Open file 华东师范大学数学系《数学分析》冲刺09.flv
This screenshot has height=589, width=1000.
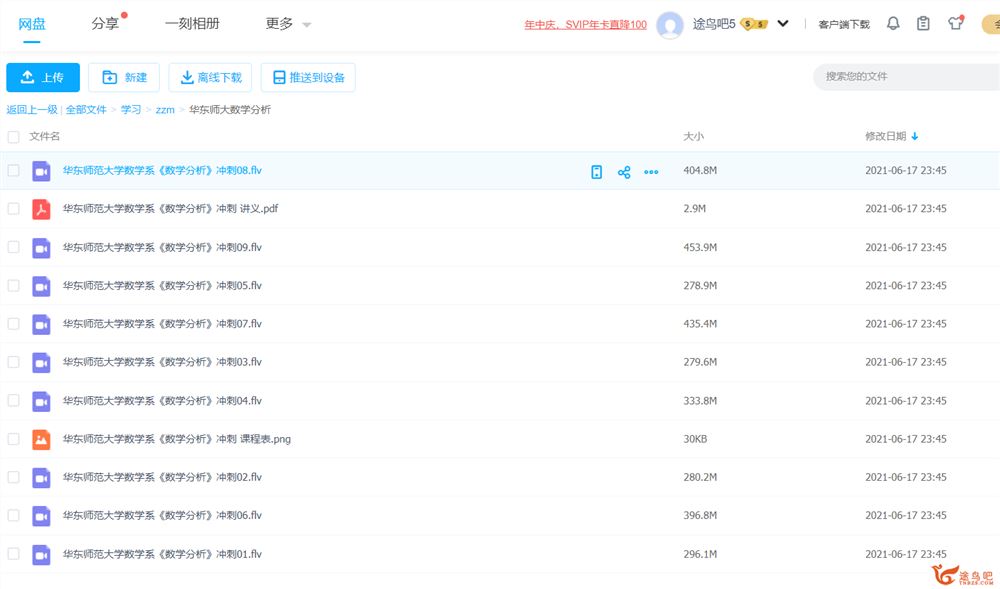(x=162, y=247)
